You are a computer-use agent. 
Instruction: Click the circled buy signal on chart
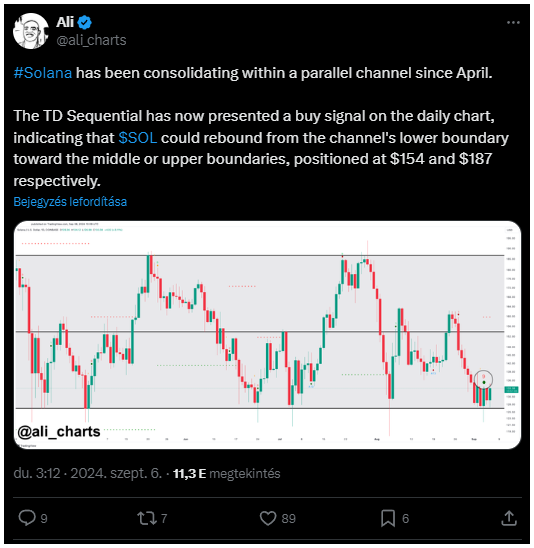[483, 379]
